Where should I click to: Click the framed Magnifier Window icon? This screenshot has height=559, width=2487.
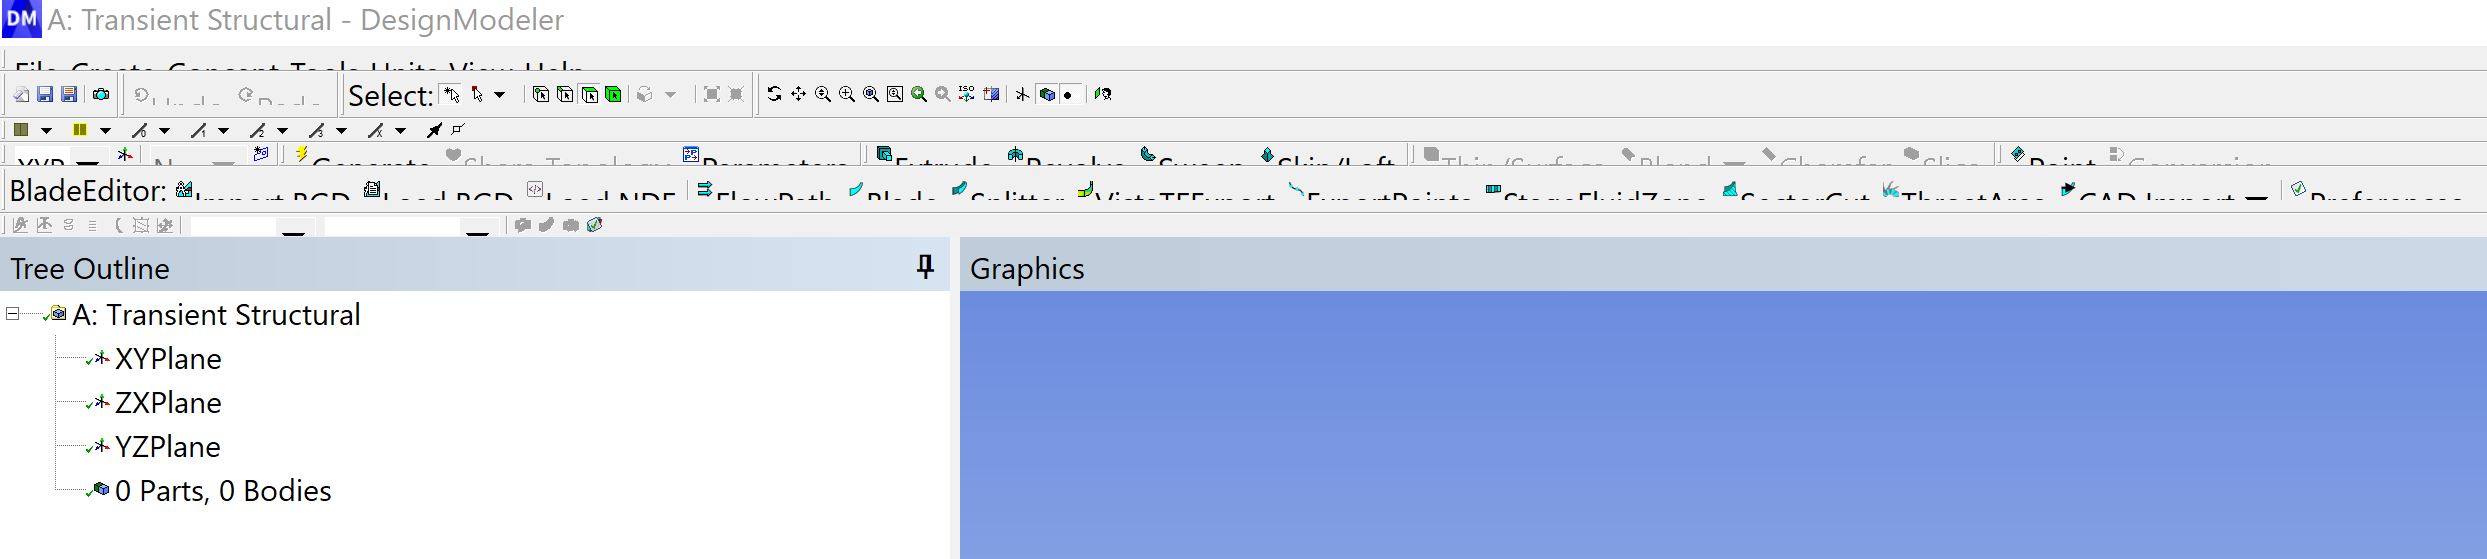click(895, 94)
